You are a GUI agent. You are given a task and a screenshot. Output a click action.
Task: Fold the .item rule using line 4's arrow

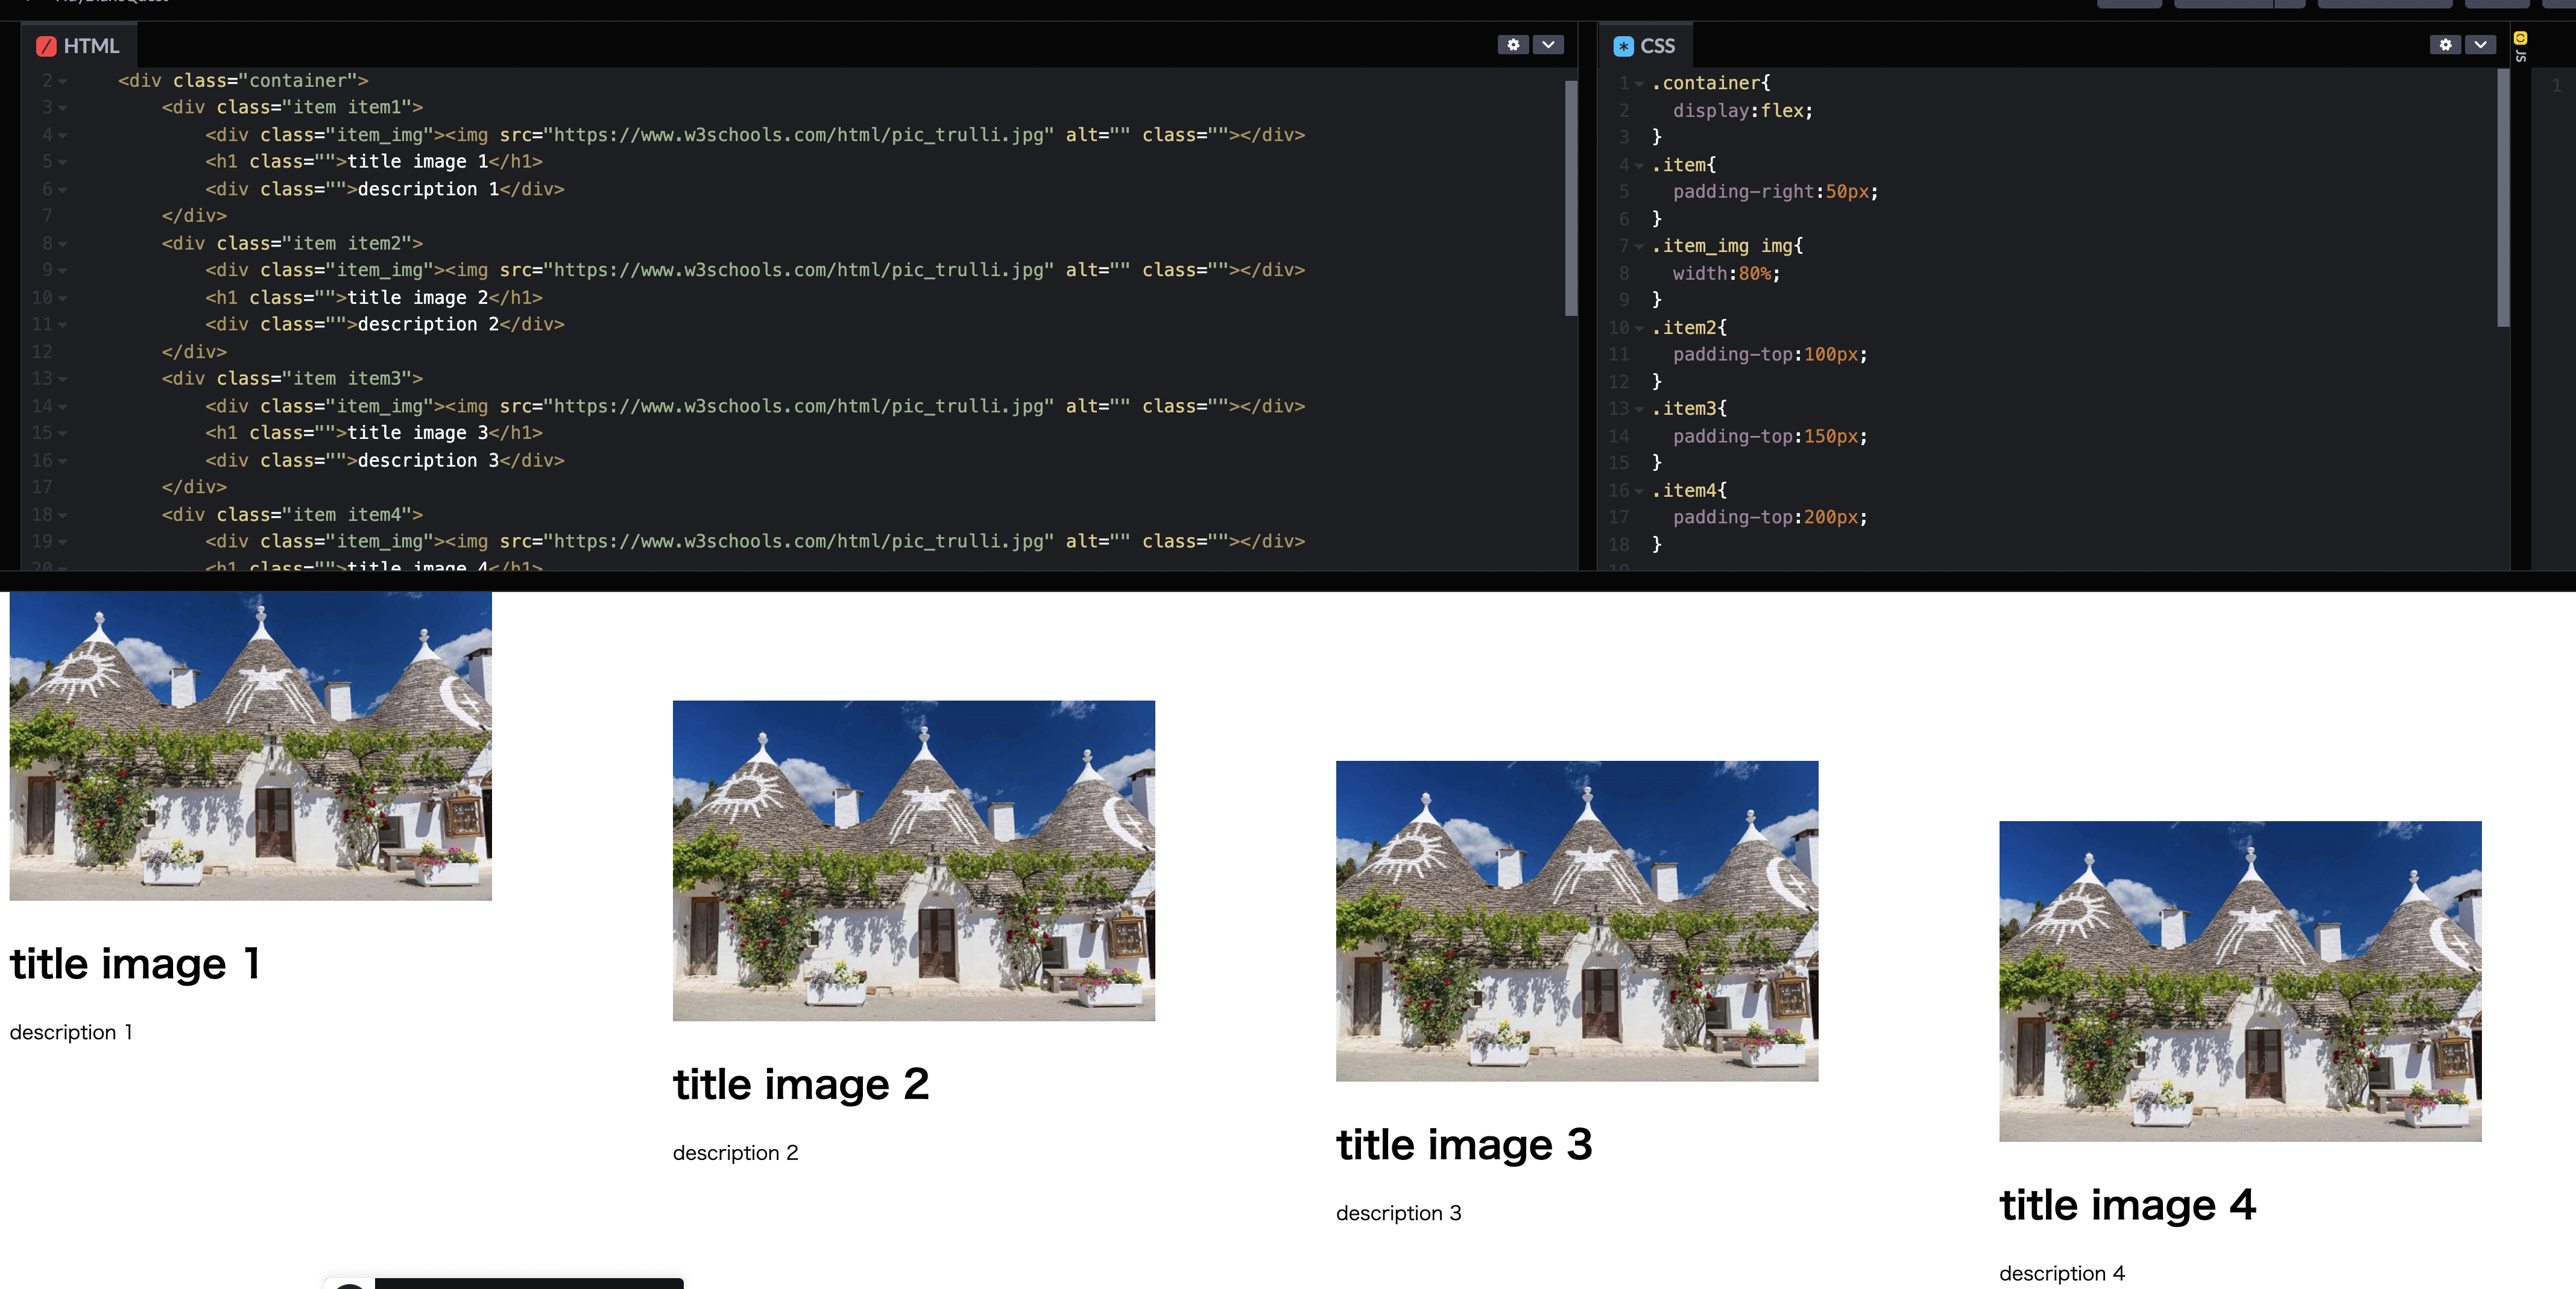pyautogui.click(x=1640, y=165)
